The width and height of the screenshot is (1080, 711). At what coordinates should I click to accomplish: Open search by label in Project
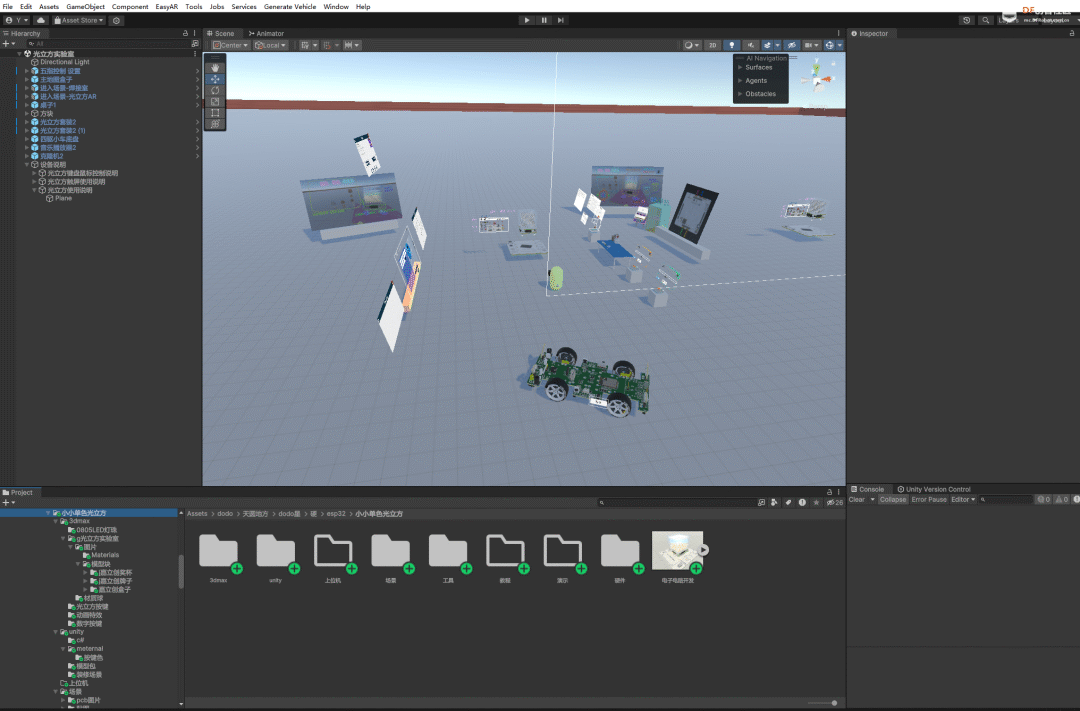pos(788,502)
